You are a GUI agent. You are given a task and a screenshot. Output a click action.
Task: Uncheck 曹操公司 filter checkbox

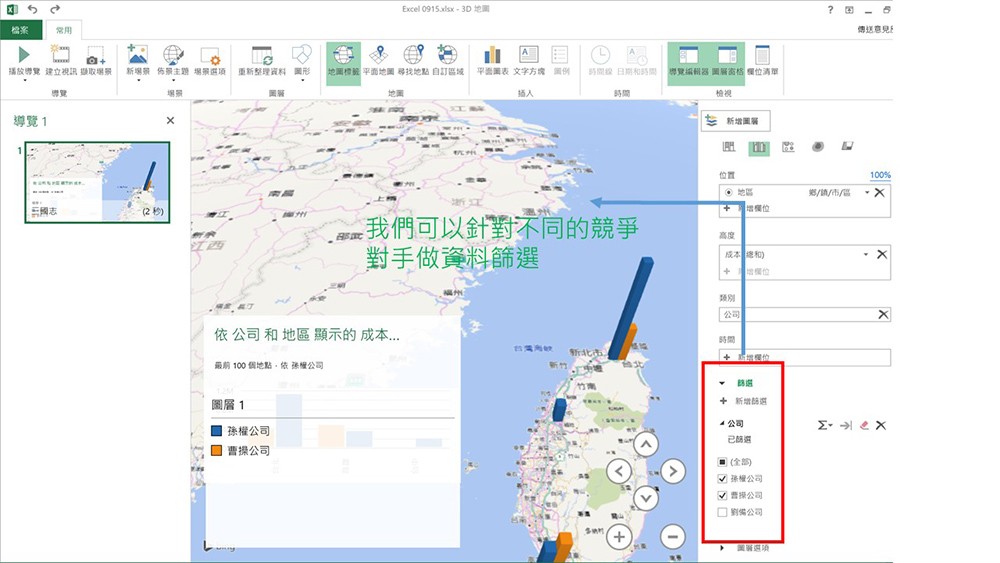tap(722, 495)
